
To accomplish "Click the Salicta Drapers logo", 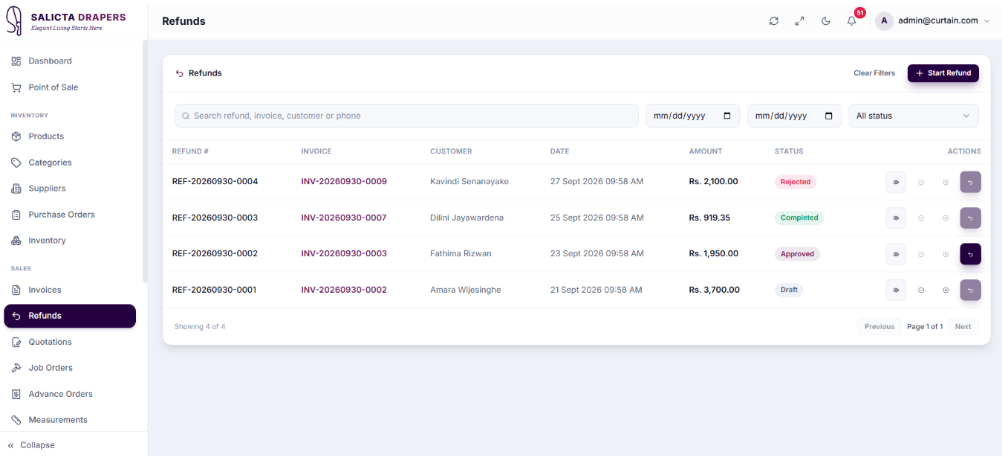I will click(67, 20).
